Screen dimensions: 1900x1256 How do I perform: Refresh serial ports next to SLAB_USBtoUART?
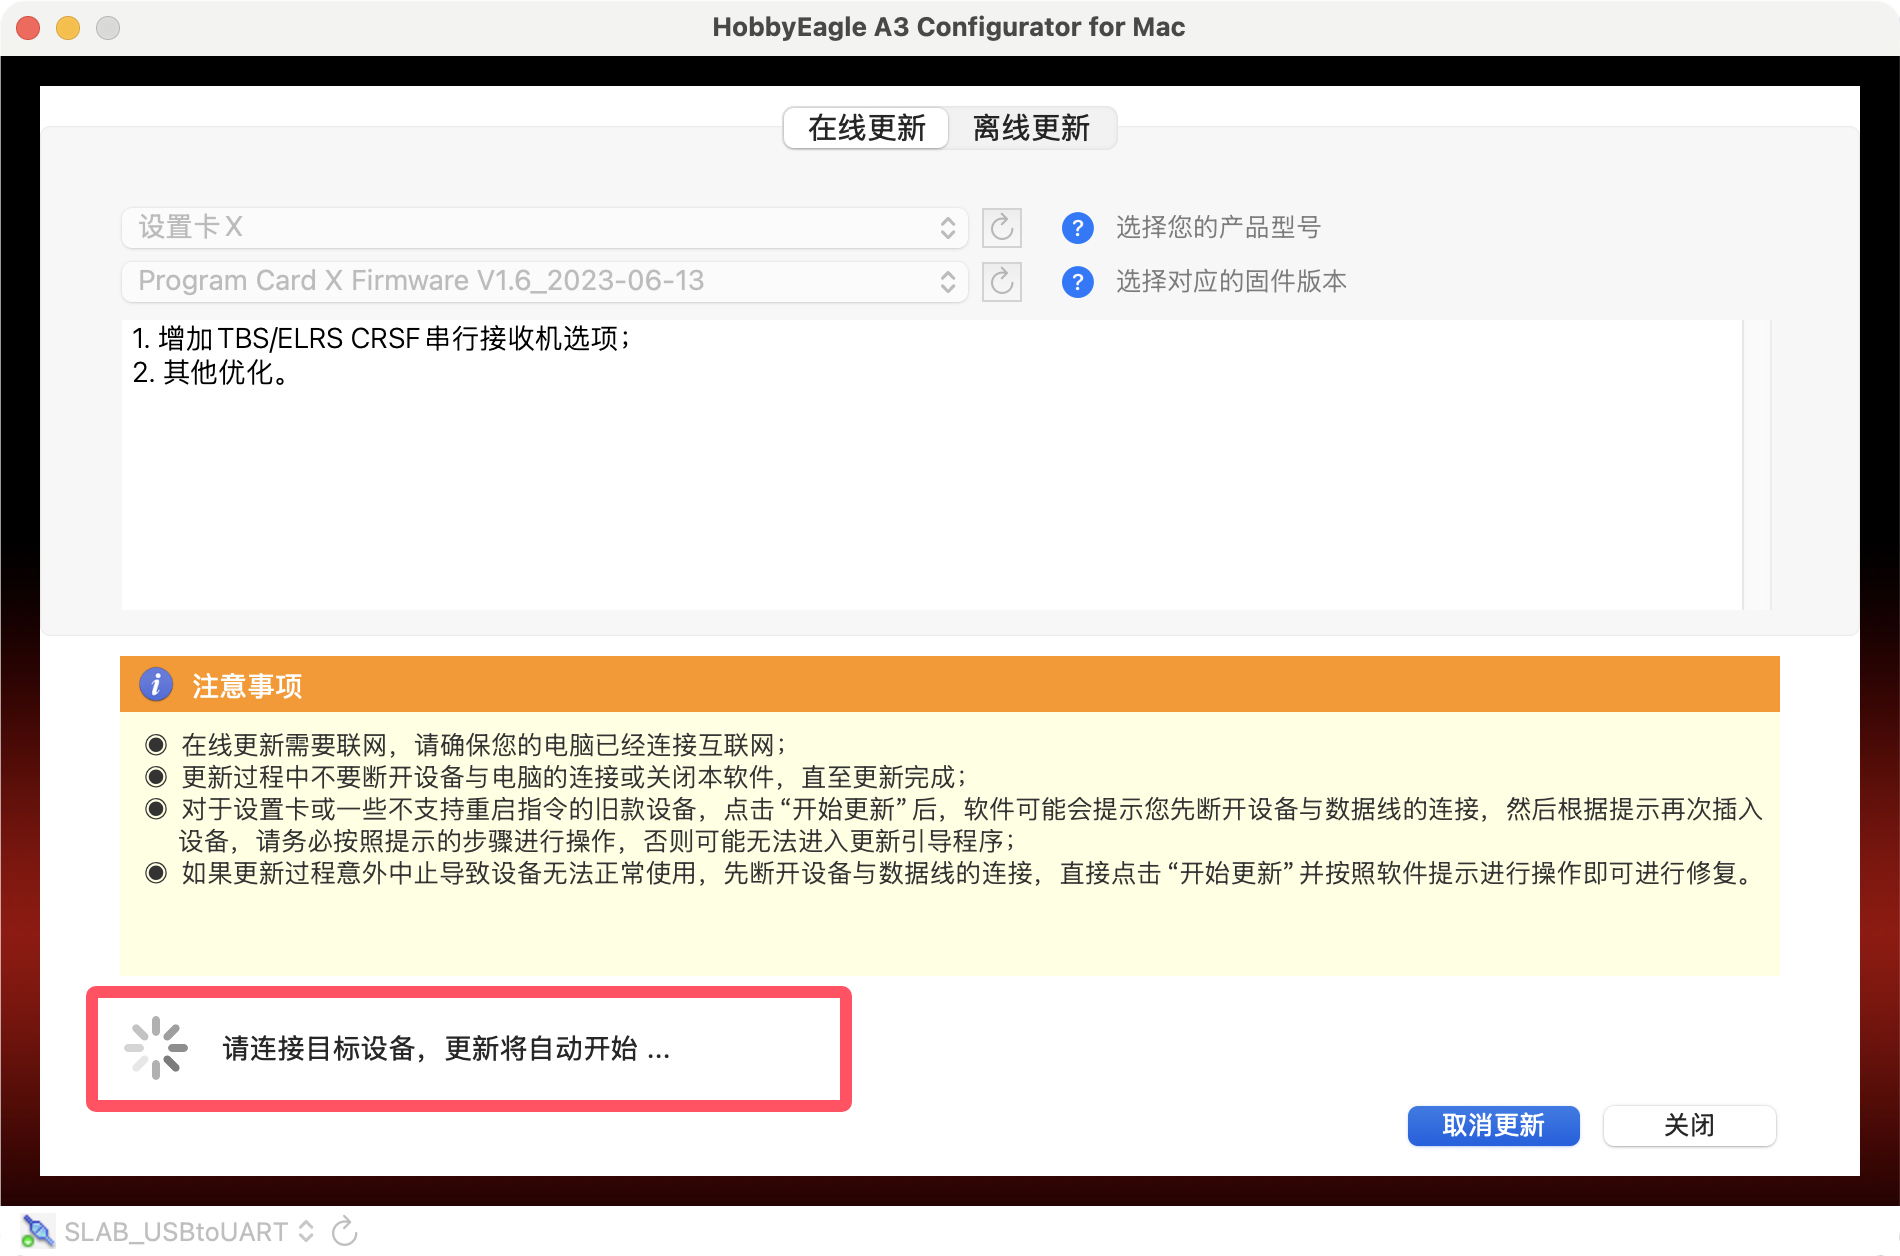click(x=345, y=1232)
